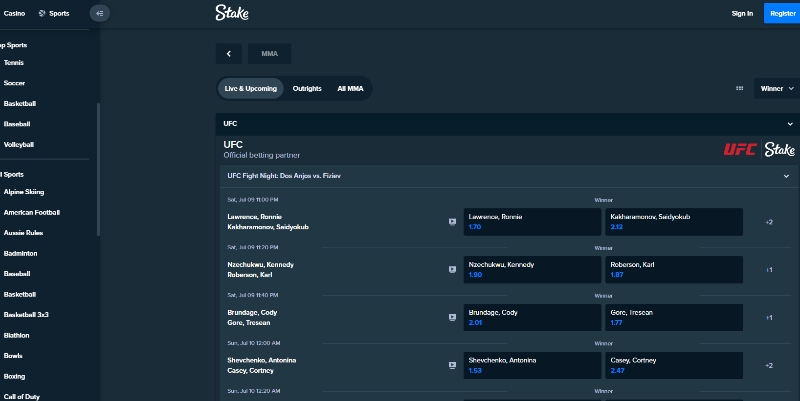This screenshot has height=401, width=800.
Task: Open live stream icon for Shevchenko vs Casey
Action: pyautogui.click(x=452, y=365)
